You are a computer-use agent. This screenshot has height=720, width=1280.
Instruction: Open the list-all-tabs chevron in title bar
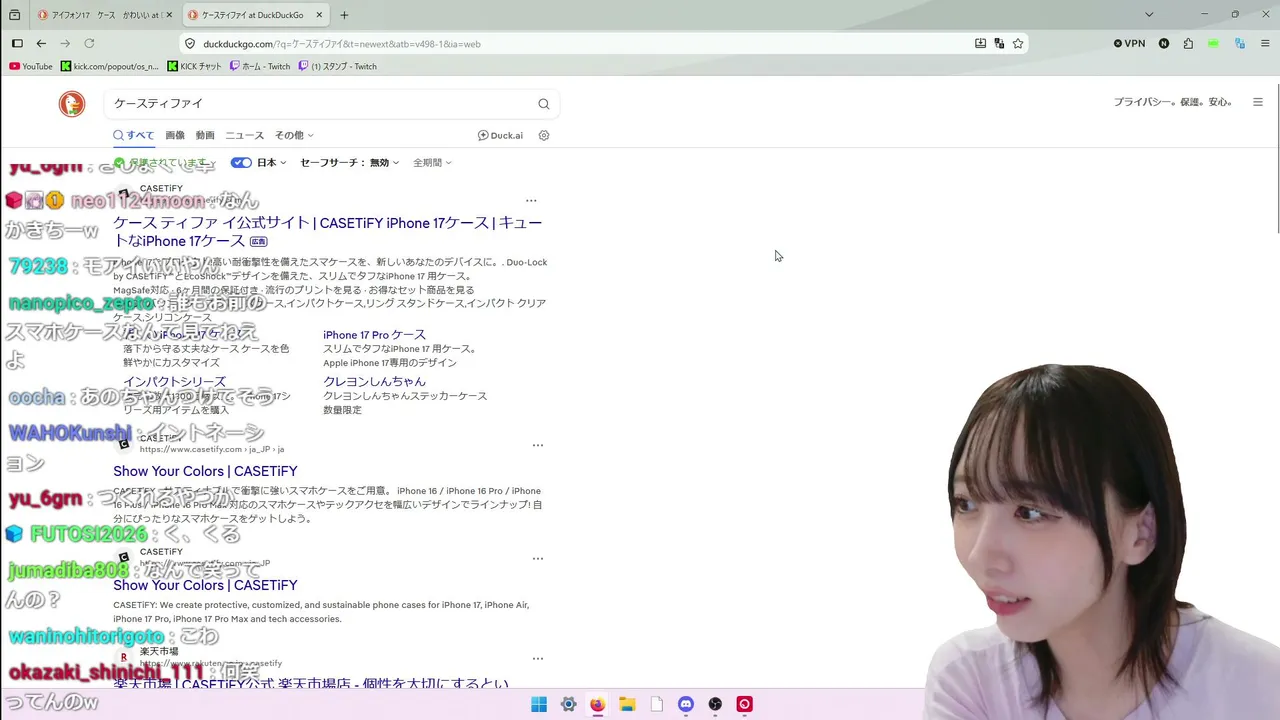click(x=1149, y=15)
